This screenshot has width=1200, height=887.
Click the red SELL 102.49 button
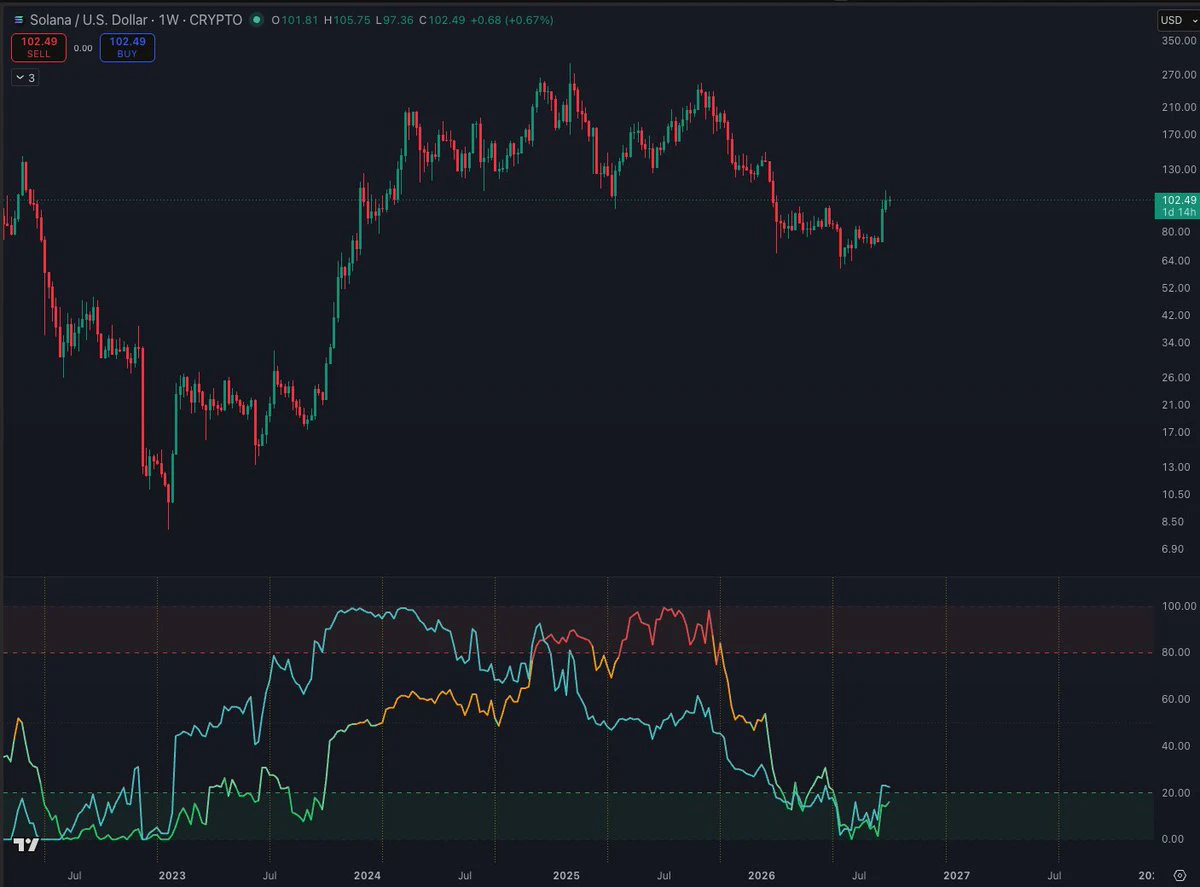pyautogui.click(x=39, y=47)
